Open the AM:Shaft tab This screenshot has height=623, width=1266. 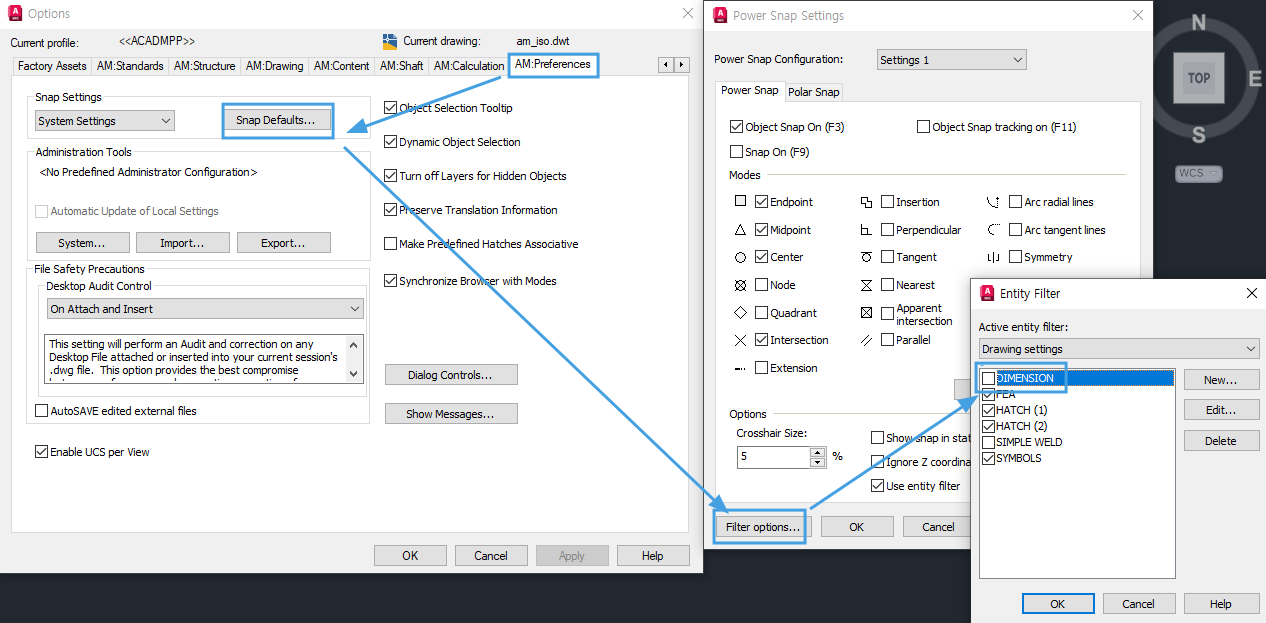point(401,66)
